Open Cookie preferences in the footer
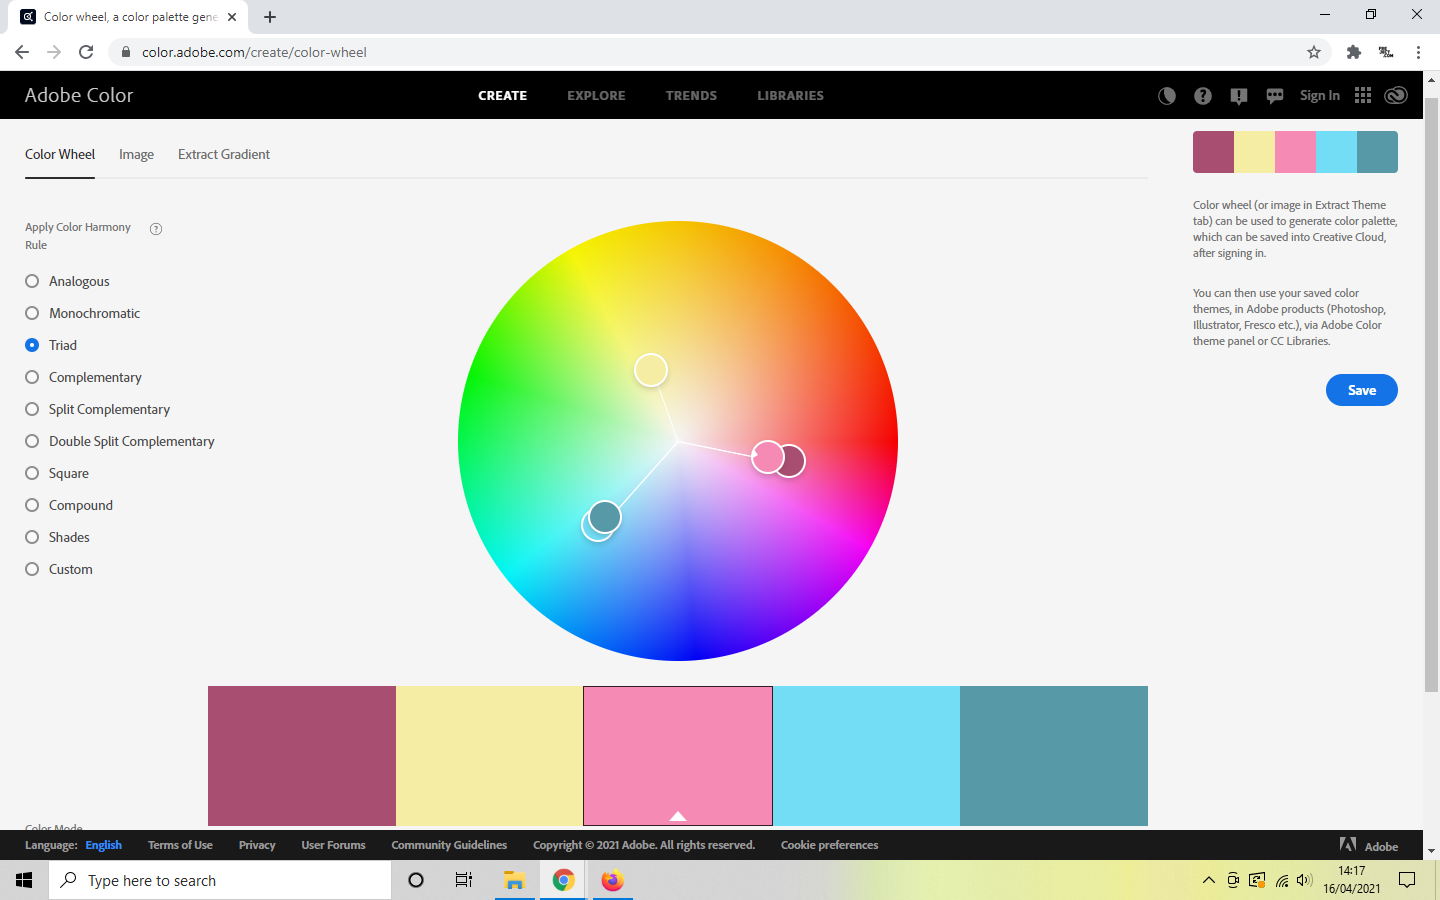1440x900 pixels. tap(829, 845)
